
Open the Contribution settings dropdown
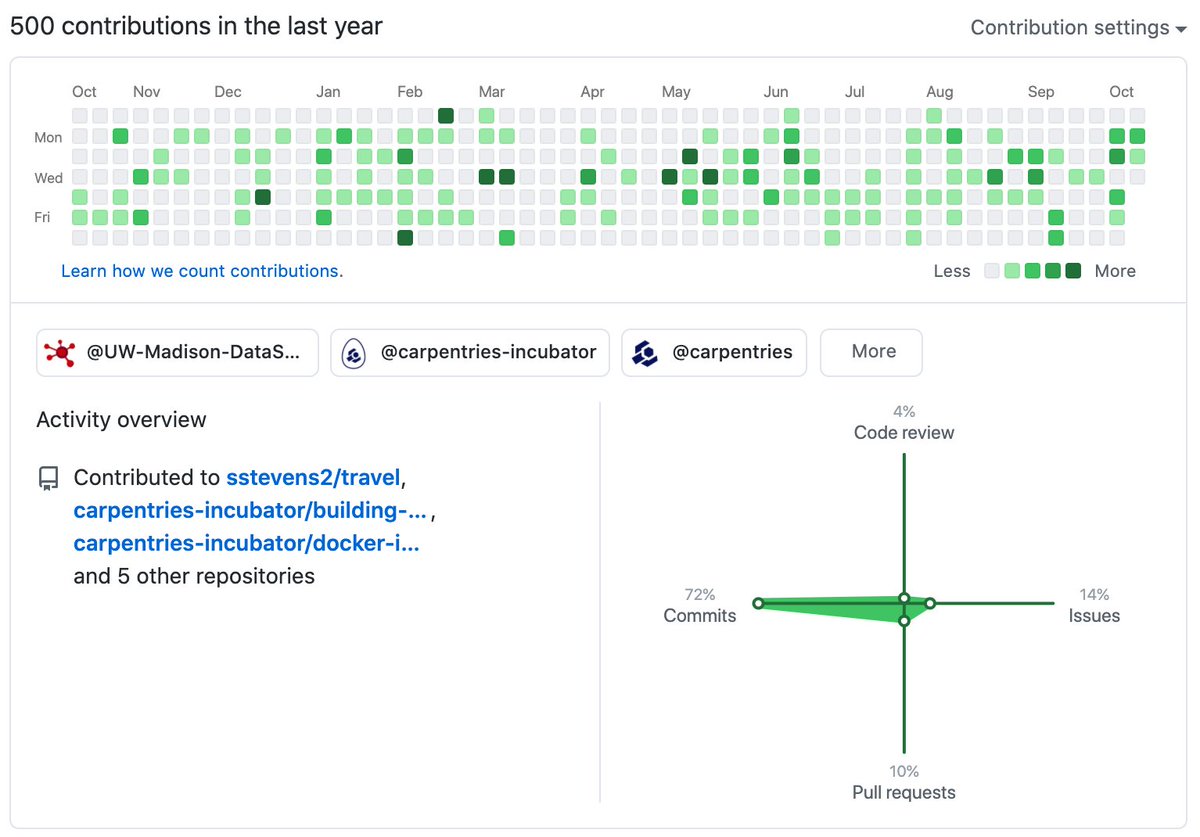click(1078, 28)
